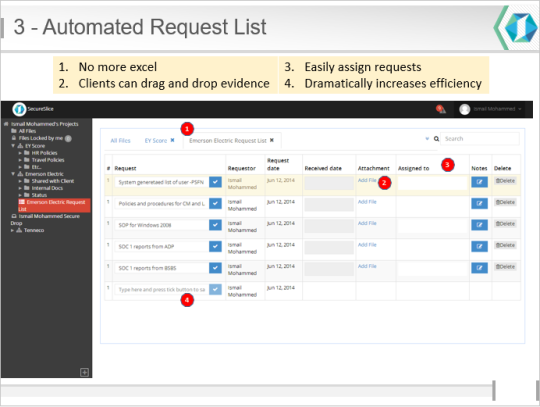Collapse the Emerson Electric project tree
The height and width of the screenshot is (407, 540).
click(x=13, y=174)
